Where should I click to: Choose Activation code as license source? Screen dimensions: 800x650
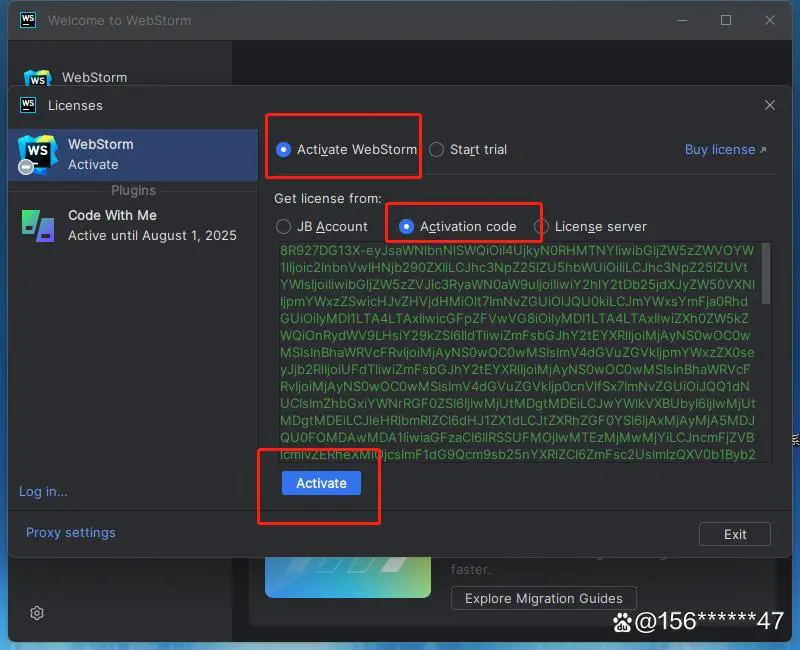click(406, 227)
